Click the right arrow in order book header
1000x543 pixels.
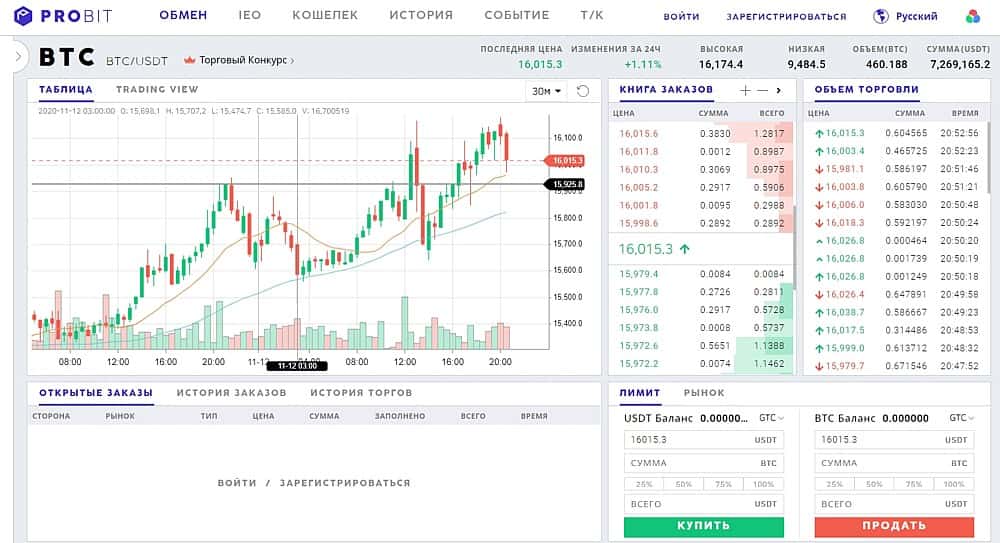point(778,90)
